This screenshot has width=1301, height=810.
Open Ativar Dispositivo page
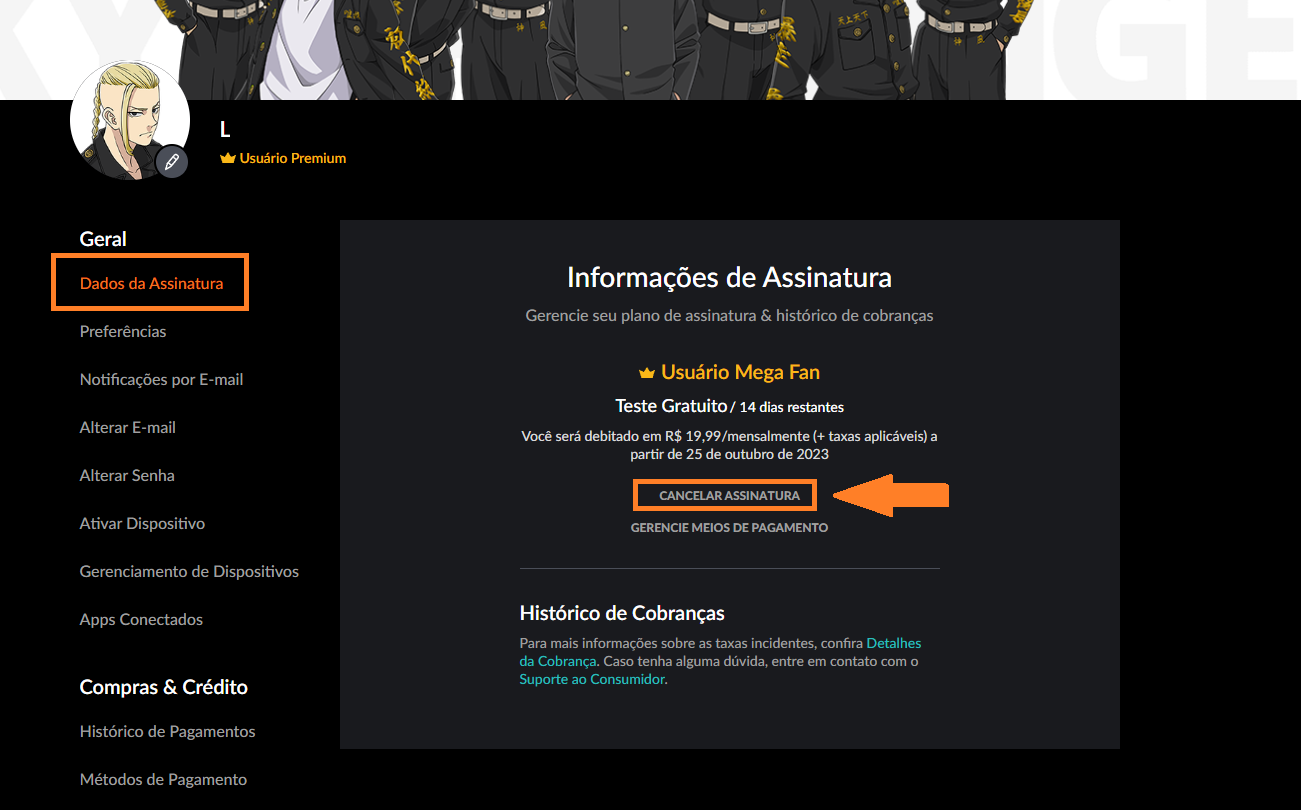pos(142,523)
